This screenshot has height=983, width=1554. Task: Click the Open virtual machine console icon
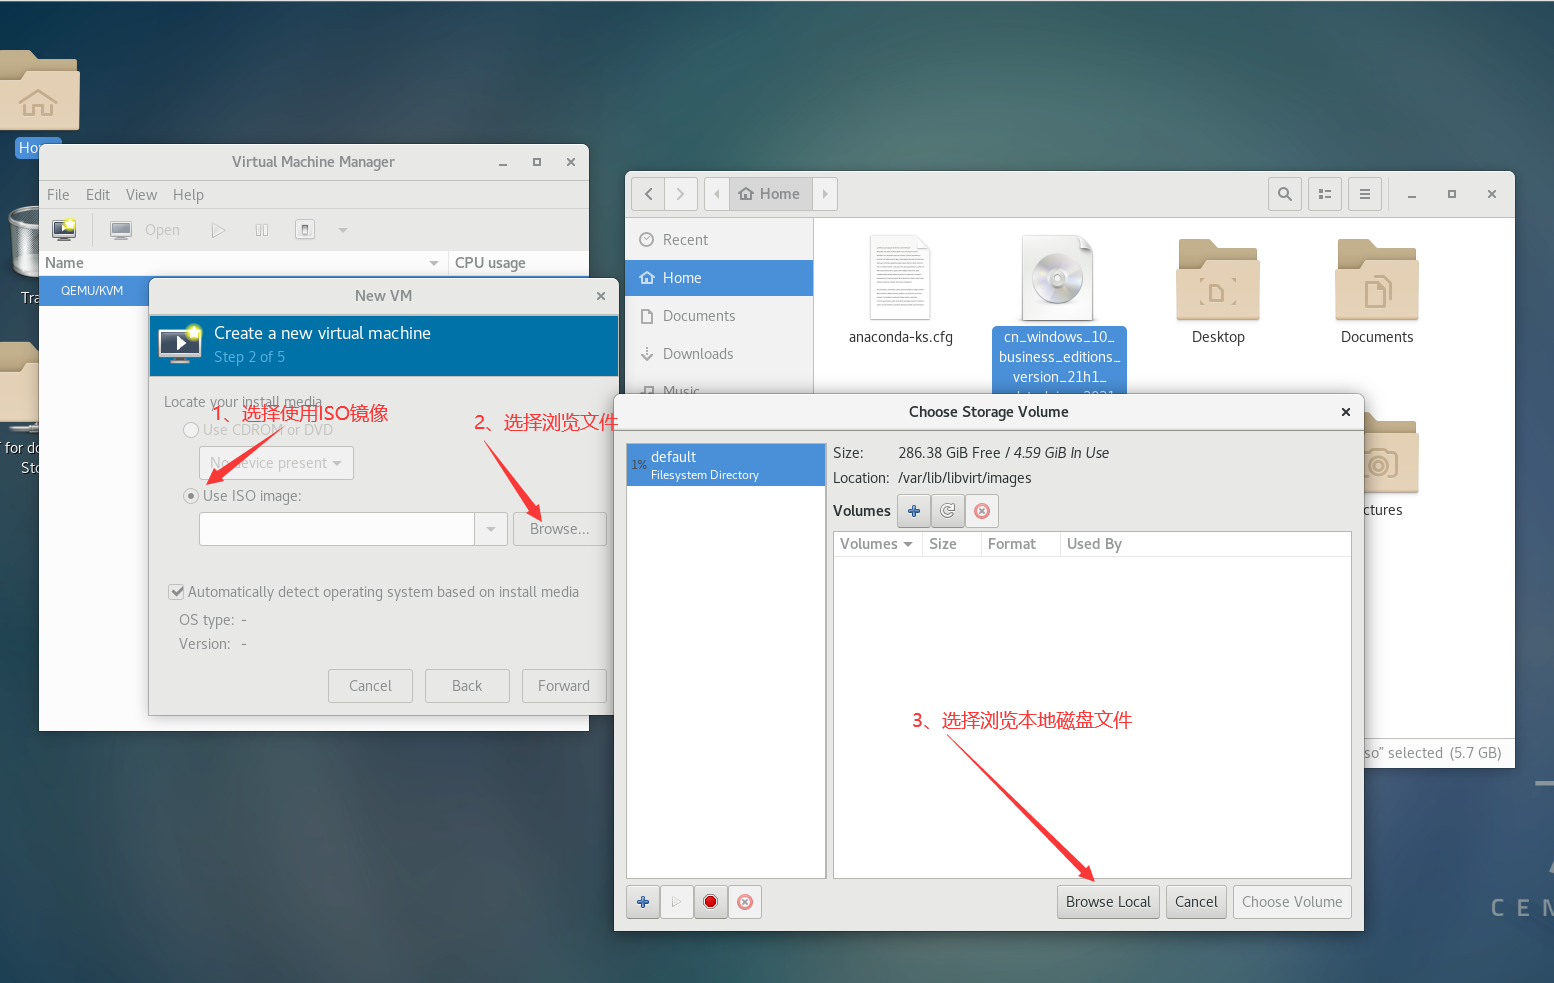120,229
